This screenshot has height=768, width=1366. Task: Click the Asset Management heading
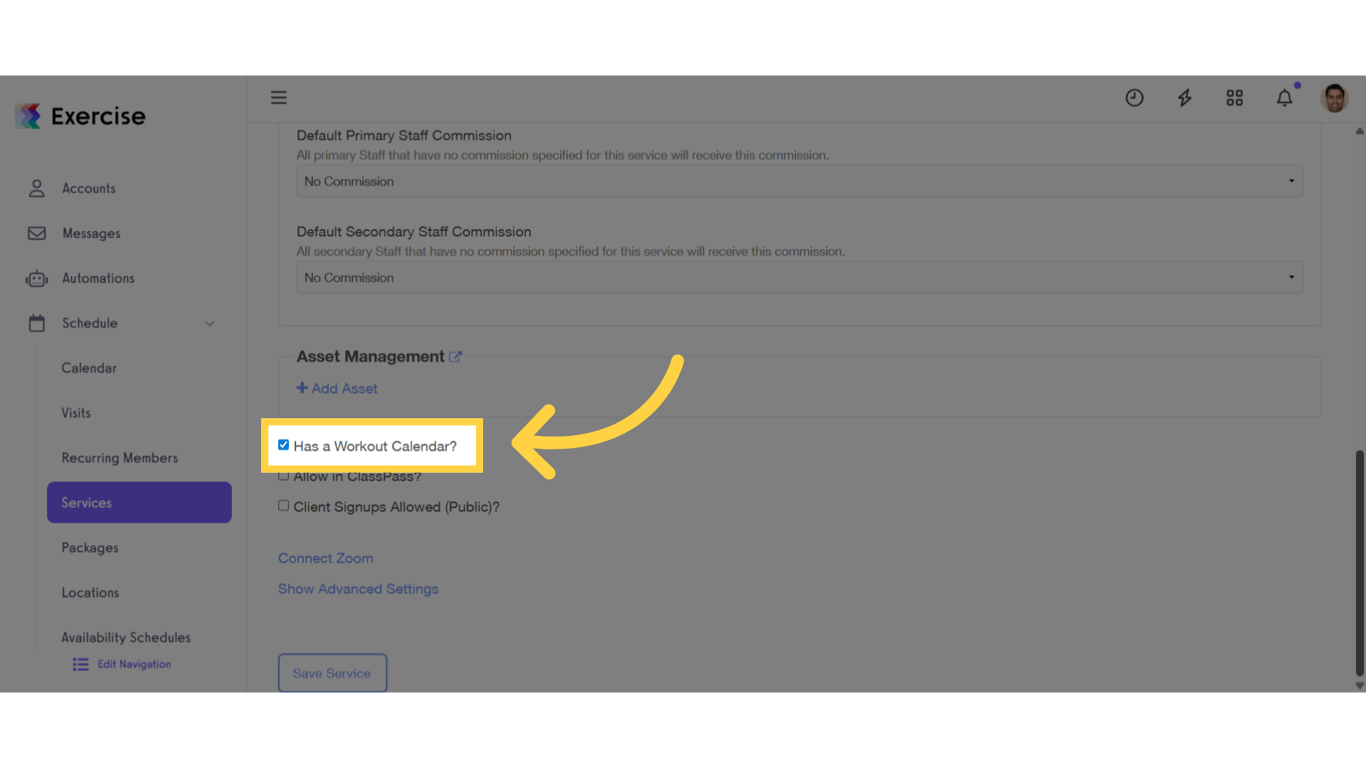click(x=370, y=356)
